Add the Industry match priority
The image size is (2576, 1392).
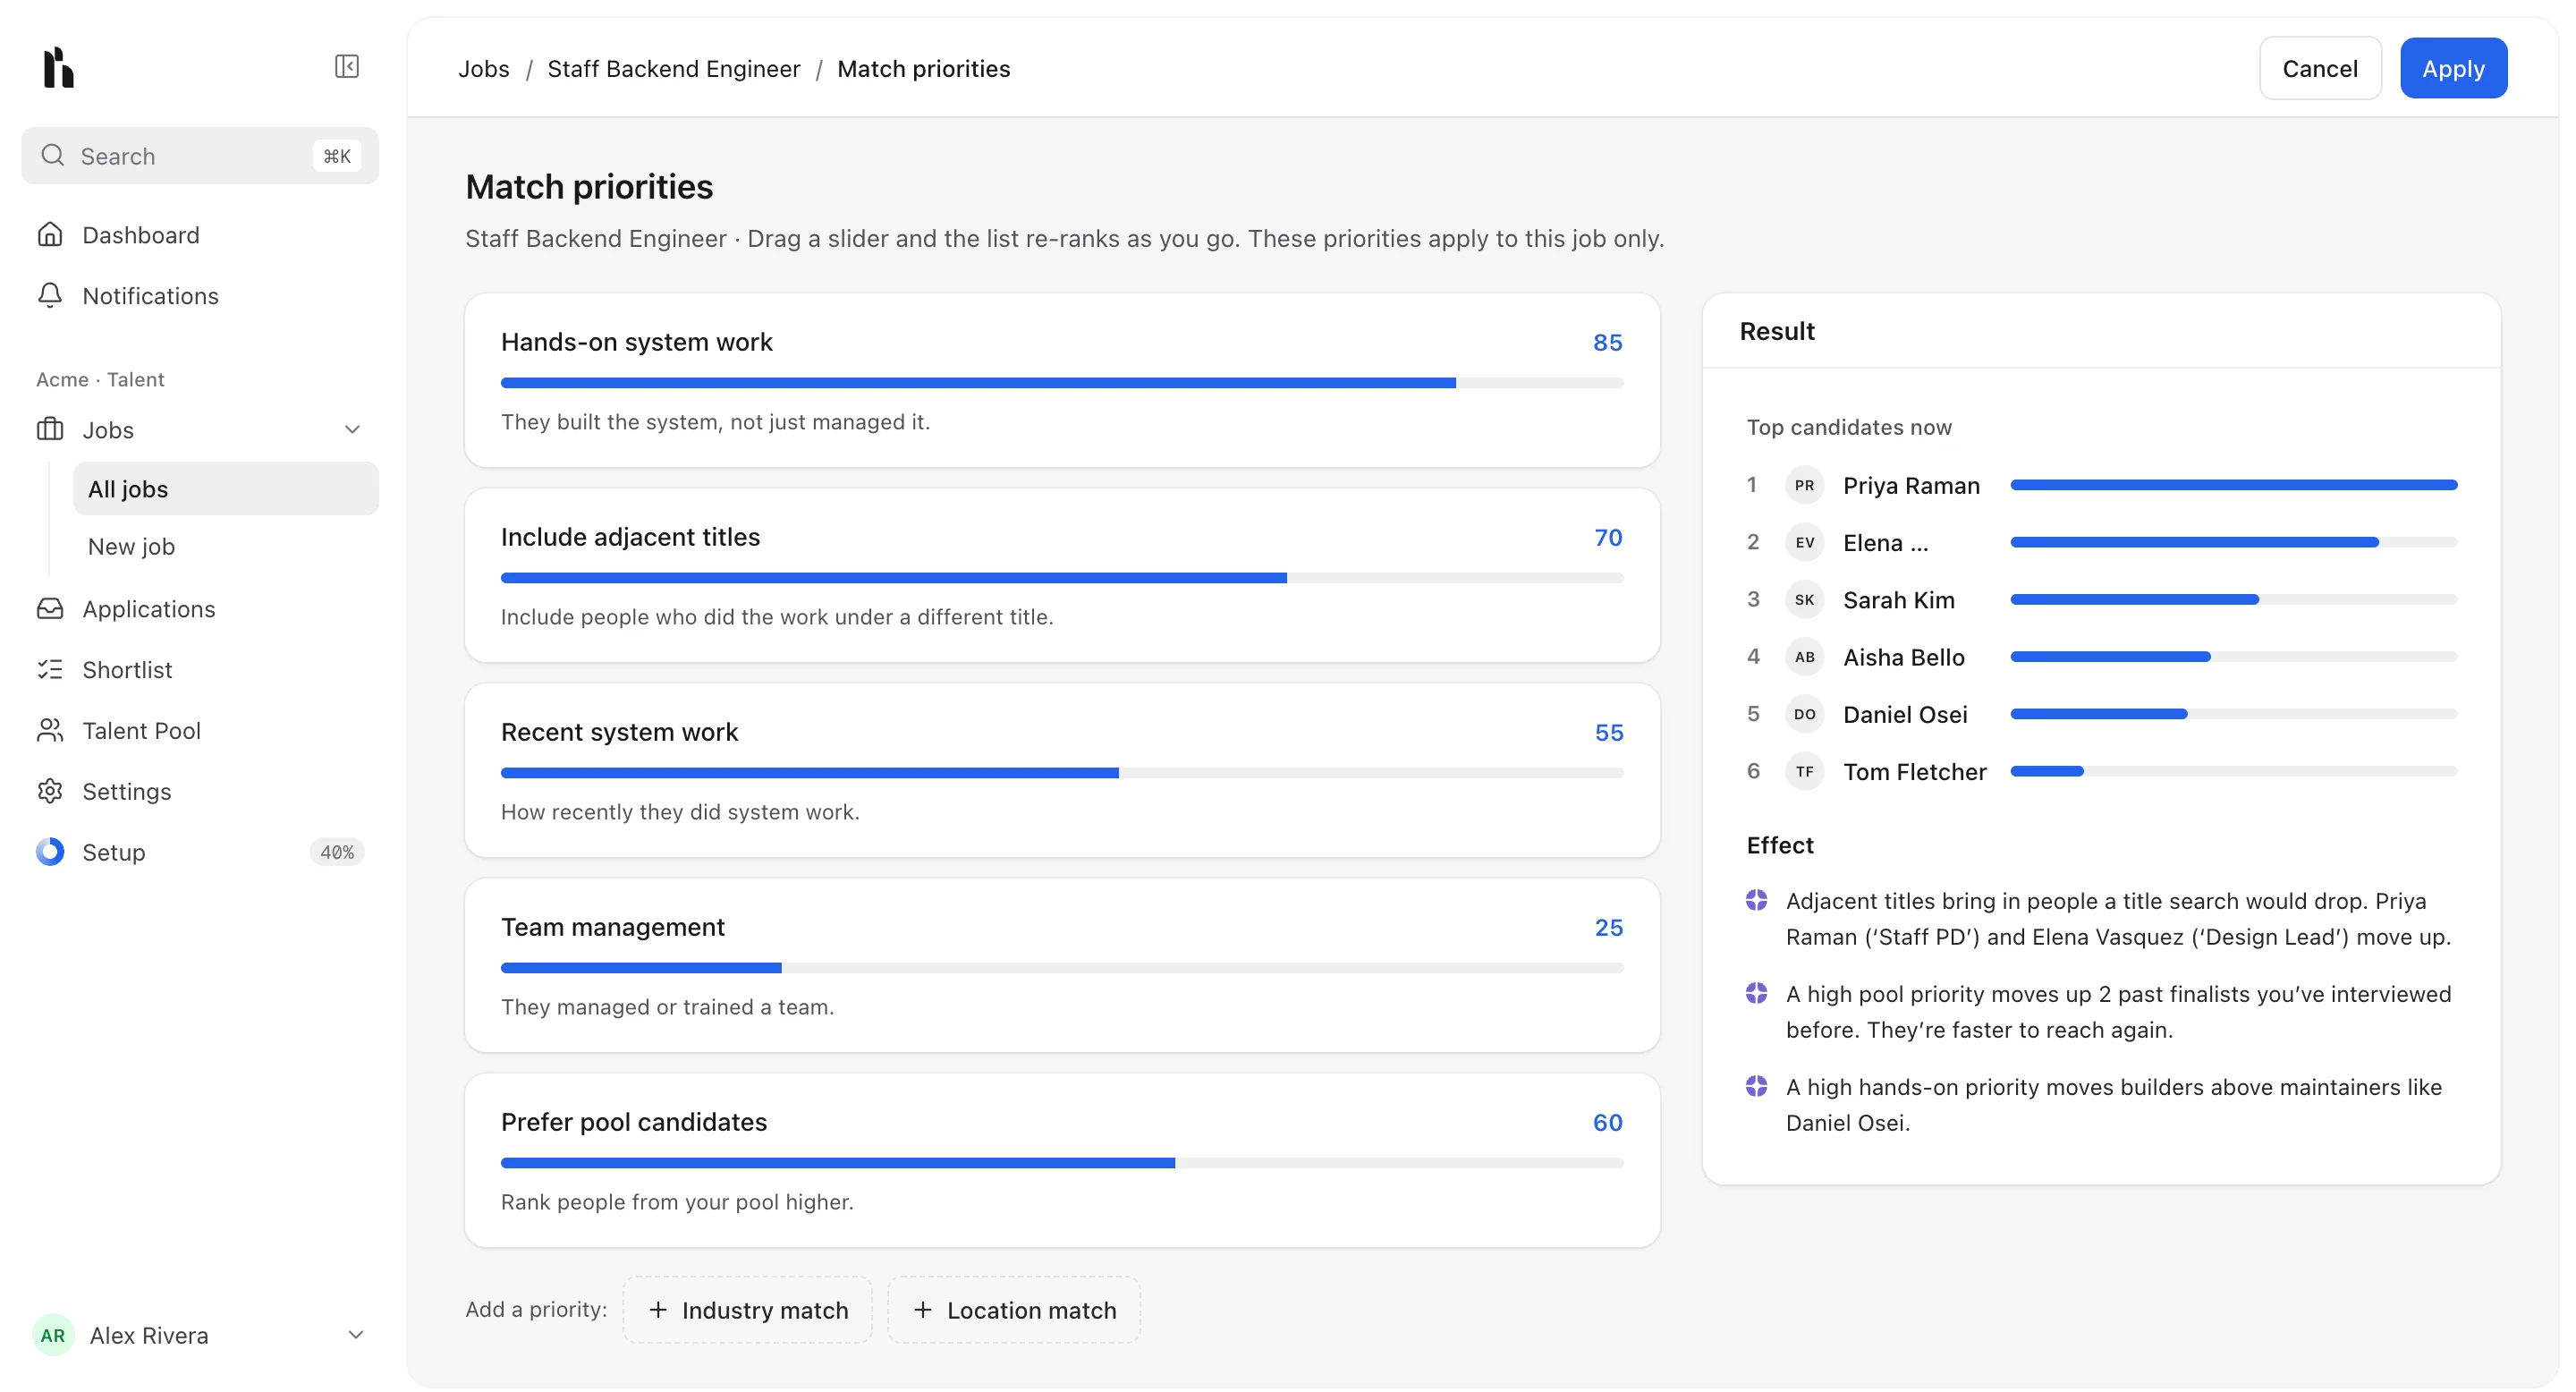tap(748, 1311)
